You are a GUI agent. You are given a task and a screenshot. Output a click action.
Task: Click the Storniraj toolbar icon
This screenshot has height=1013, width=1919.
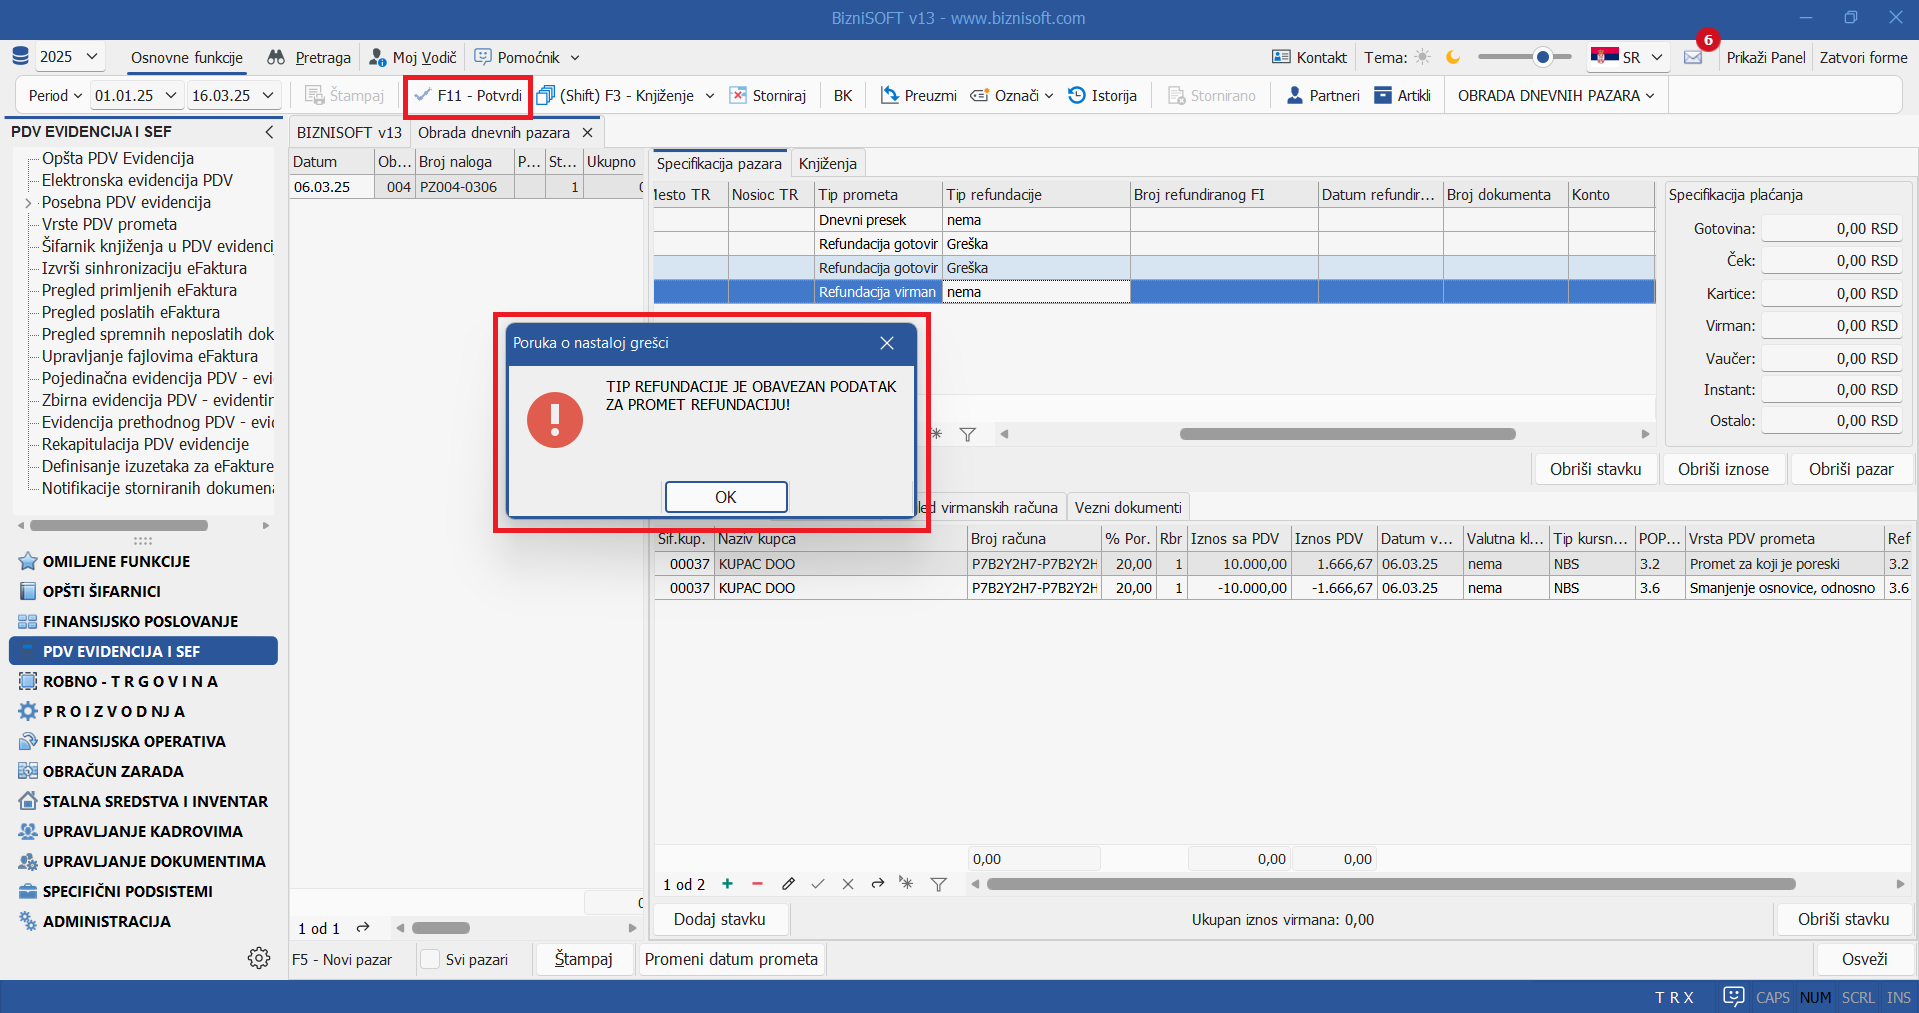[x=738, y=96]
